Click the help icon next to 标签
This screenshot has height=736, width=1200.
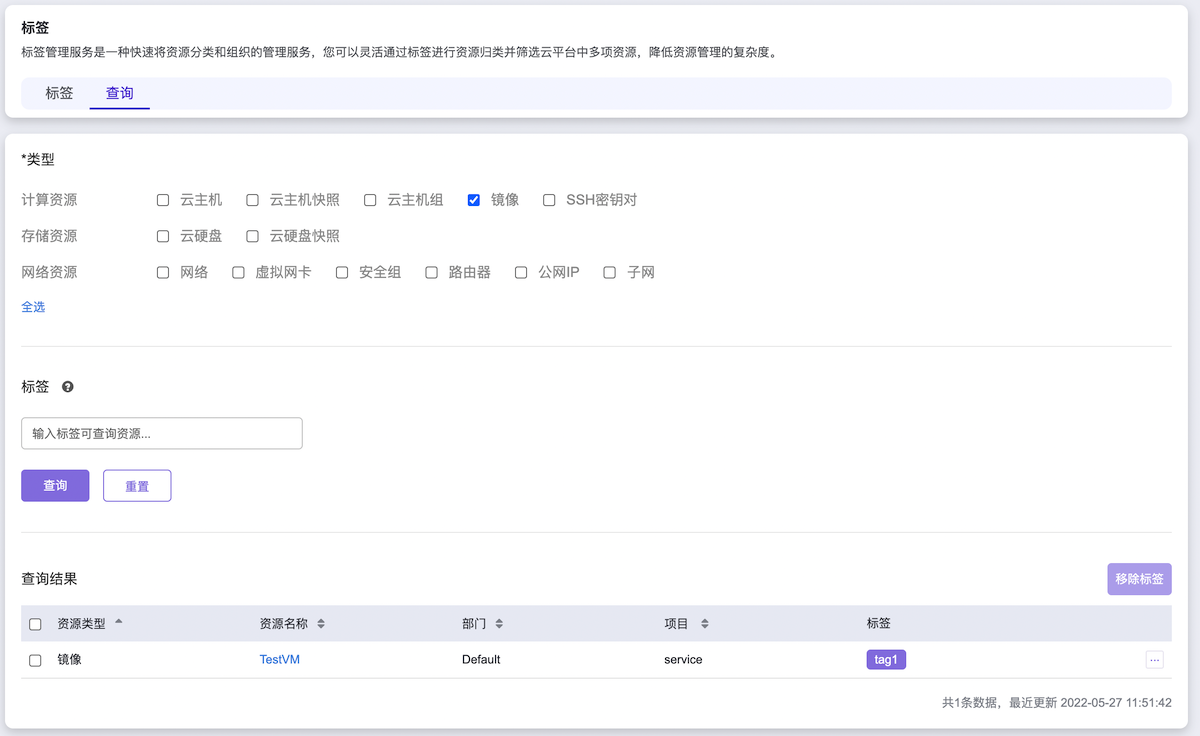coord(67,387)
